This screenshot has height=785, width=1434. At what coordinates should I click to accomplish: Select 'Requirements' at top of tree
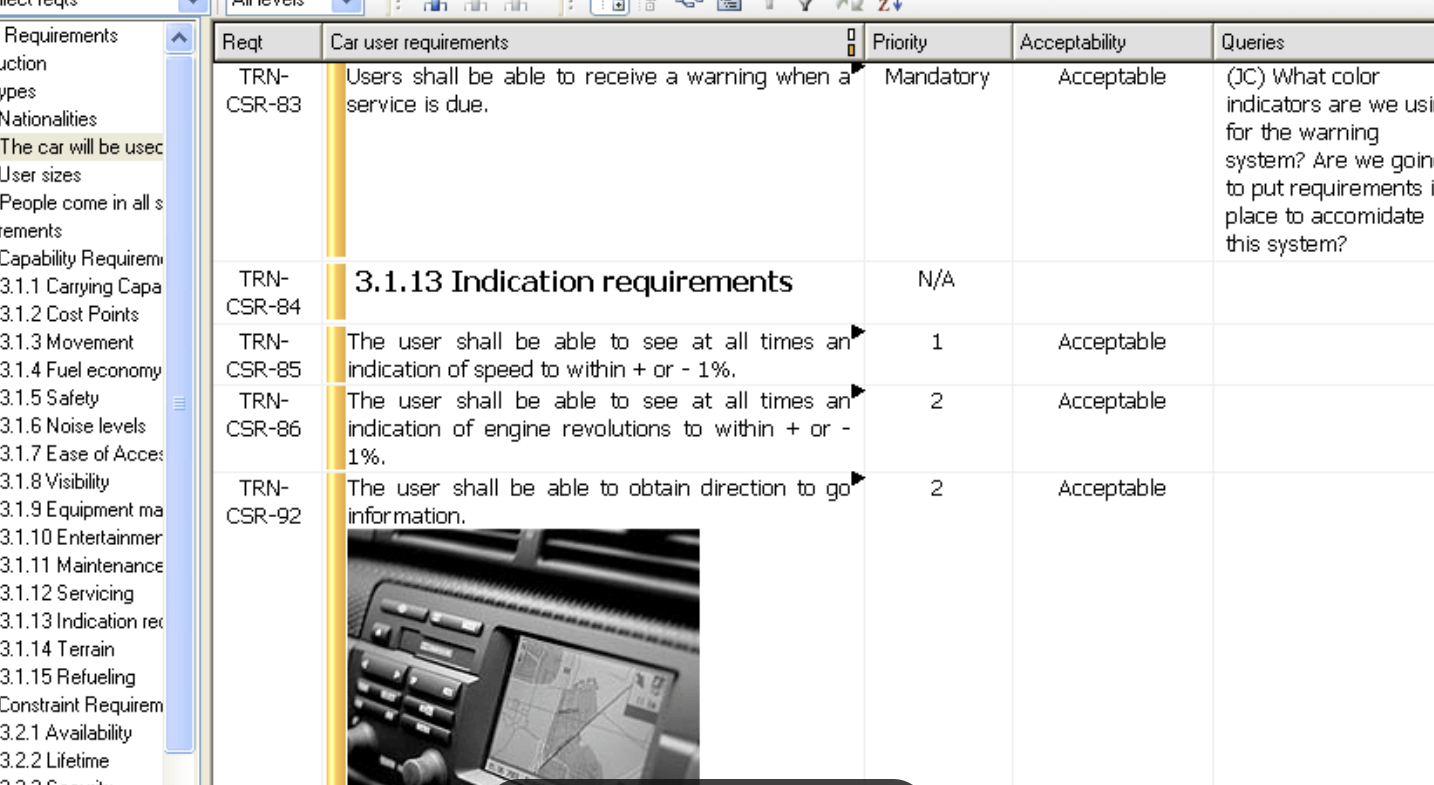coord(59,35)
